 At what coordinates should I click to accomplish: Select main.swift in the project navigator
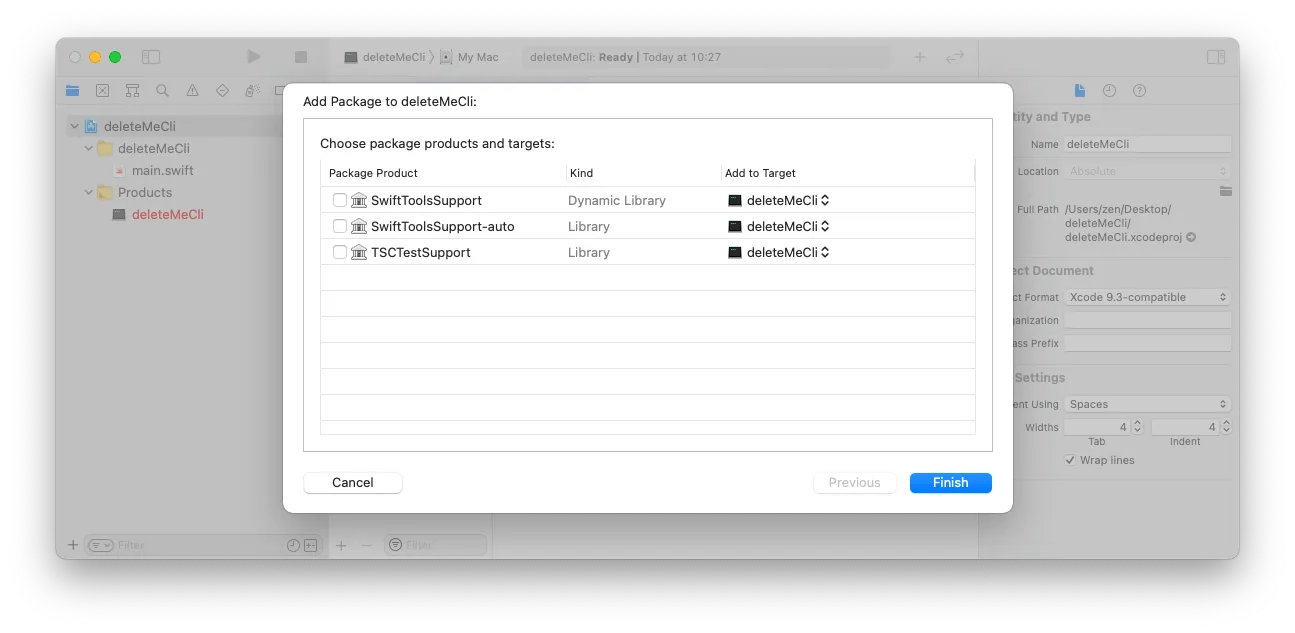point(162,170)
